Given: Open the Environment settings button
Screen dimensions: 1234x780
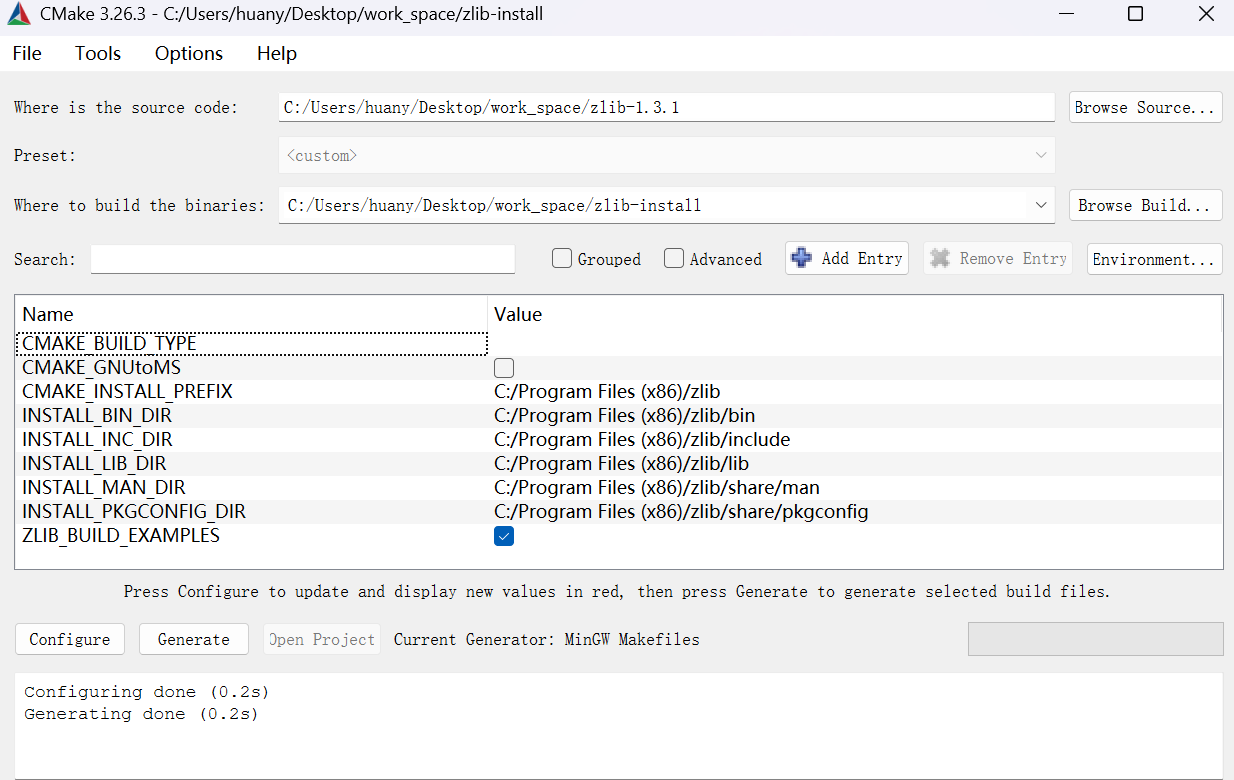Looking at the screenshot, I should (x=1155, y=259).
